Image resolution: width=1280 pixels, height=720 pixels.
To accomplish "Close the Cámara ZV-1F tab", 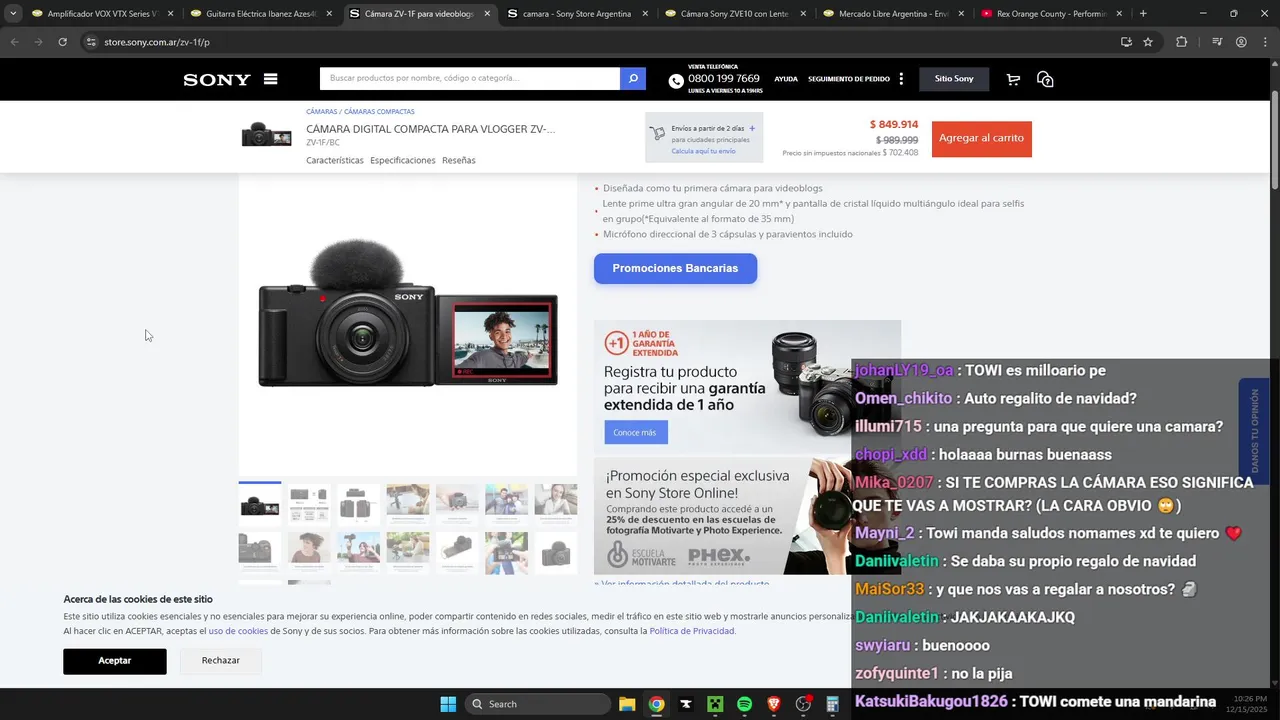I will pos(487,14).
